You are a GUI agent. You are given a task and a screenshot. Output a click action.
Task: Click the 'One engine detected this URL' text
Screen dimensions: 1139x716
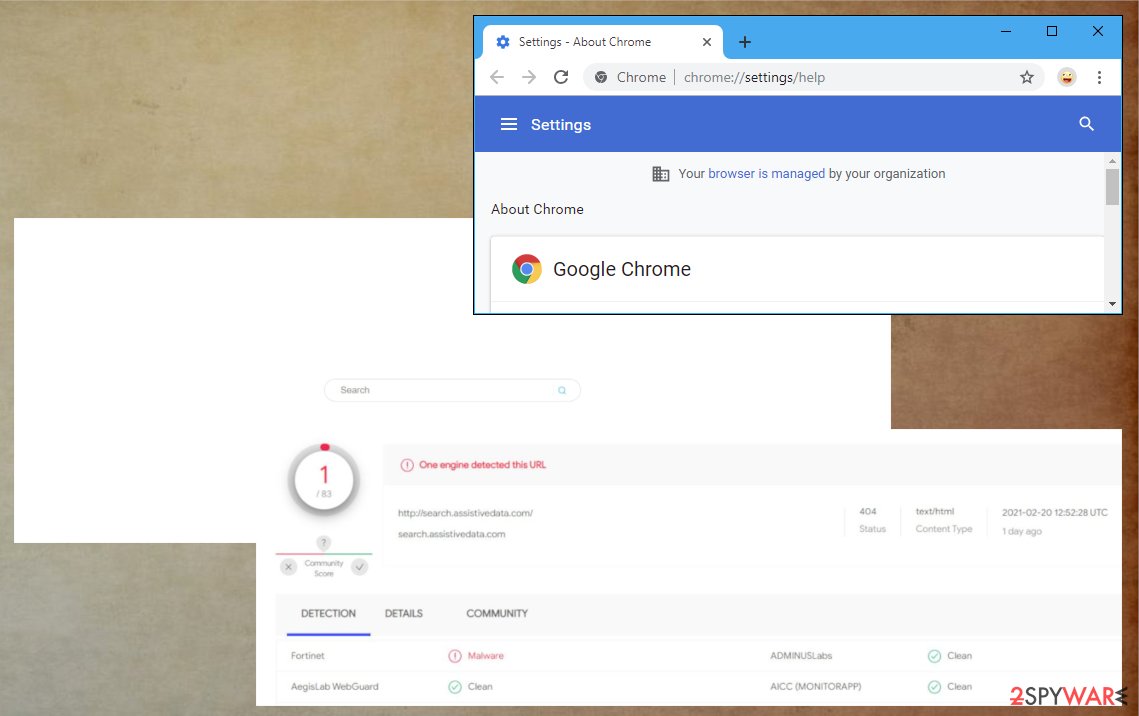click(x=482, y=465)
